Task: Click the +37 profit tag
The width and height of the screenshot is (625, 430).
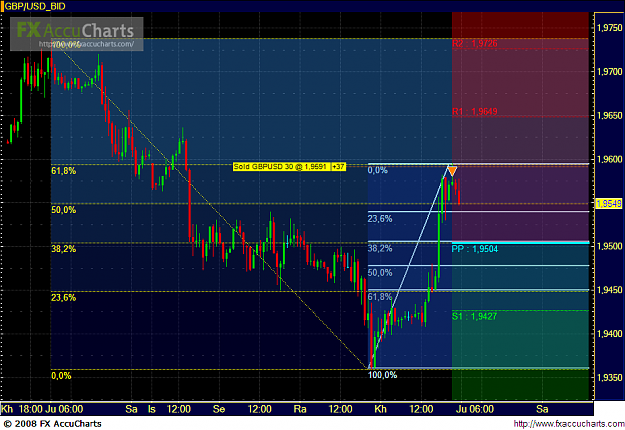Action: pyautogui.click(x=338, y=167)
